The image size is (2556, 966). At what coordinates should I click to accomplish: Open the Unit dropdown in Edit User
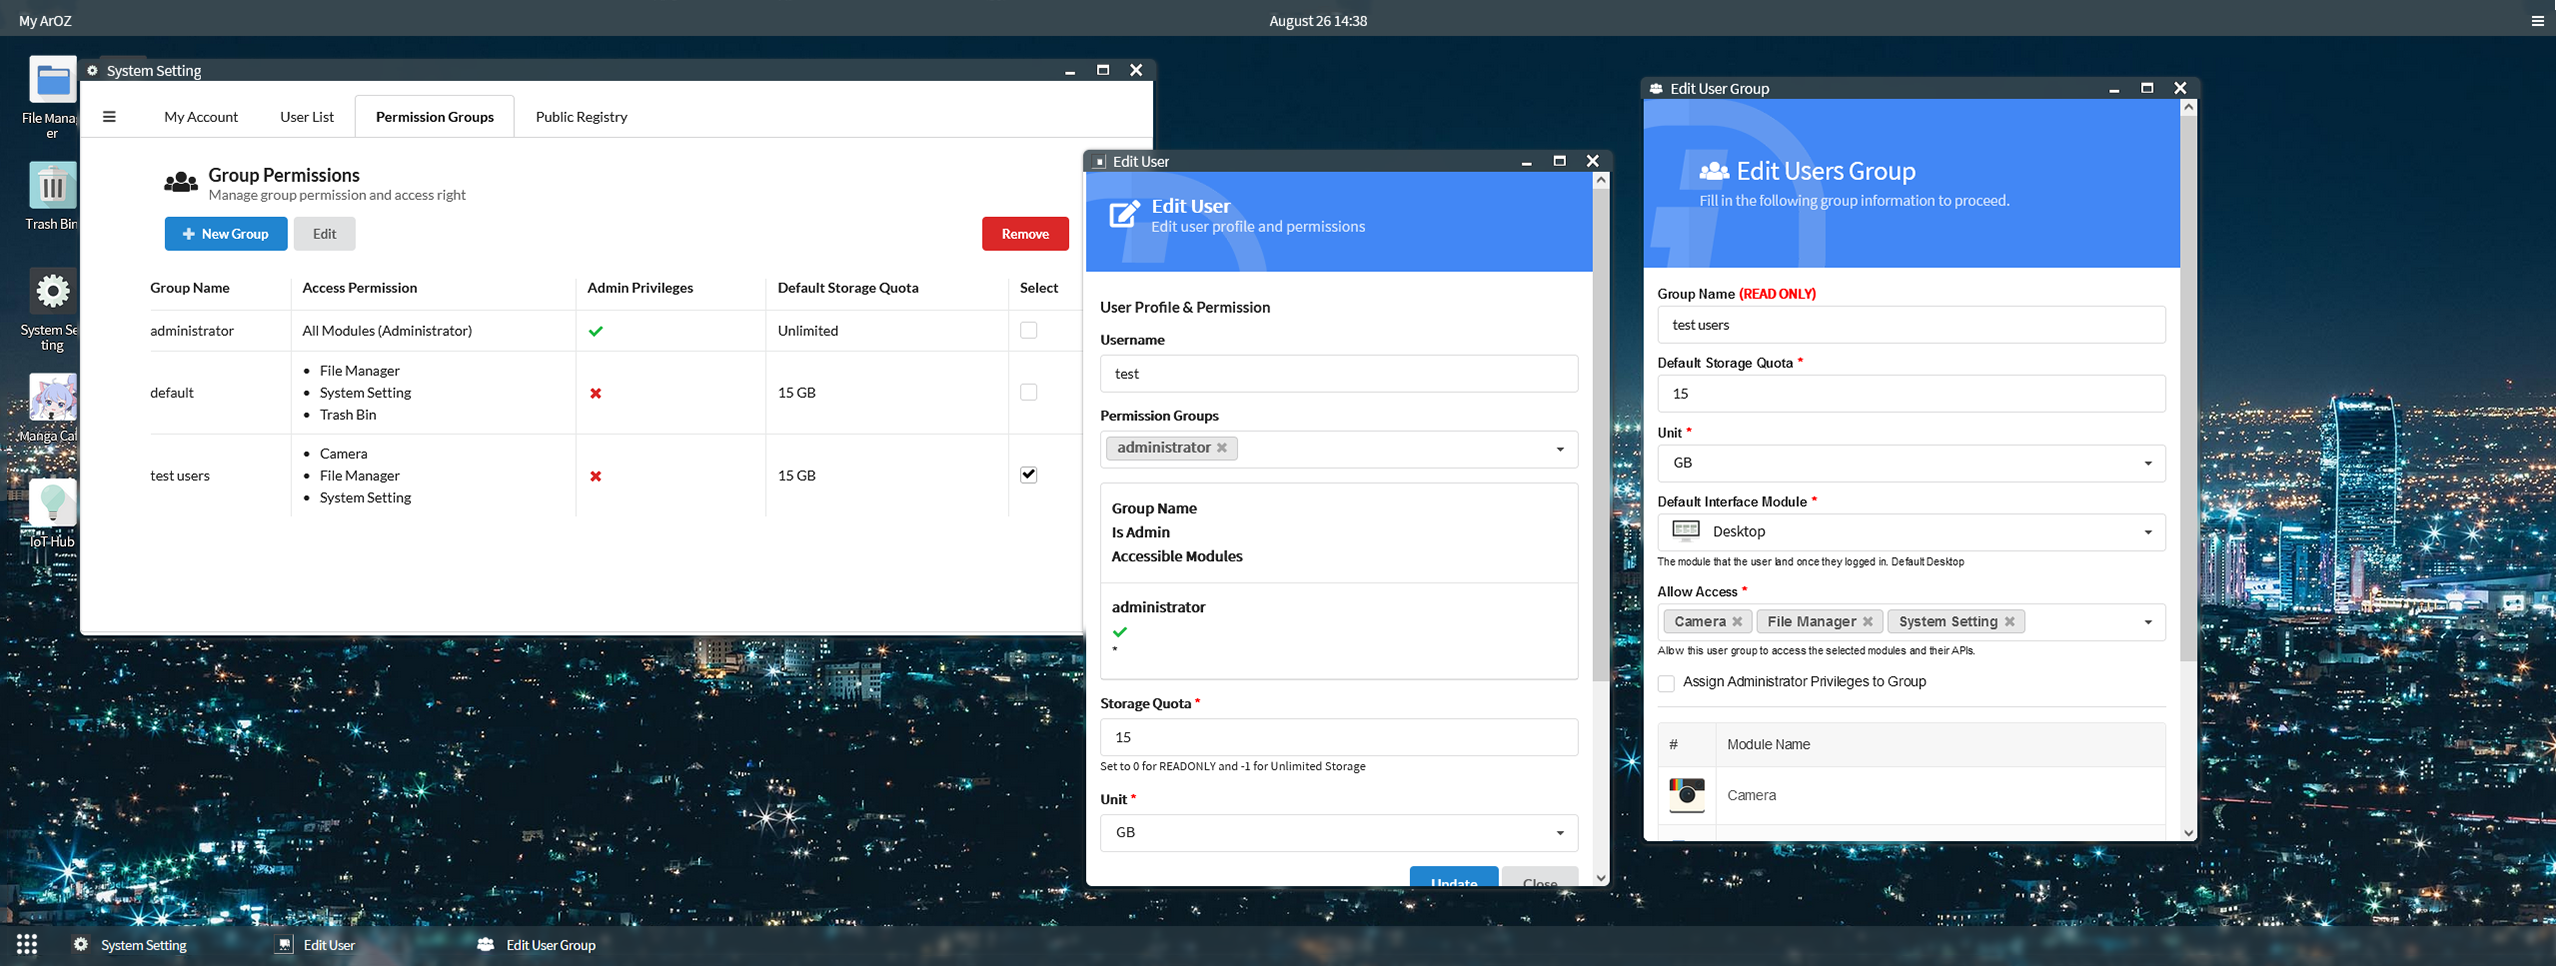point(1559,833)
